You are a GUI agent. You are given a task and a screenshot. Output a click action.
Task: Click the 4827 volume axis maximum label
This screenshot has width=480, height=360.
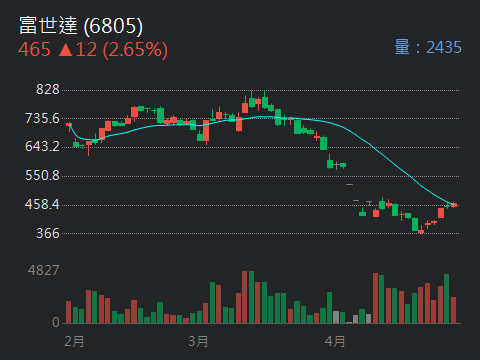(44, 270)
